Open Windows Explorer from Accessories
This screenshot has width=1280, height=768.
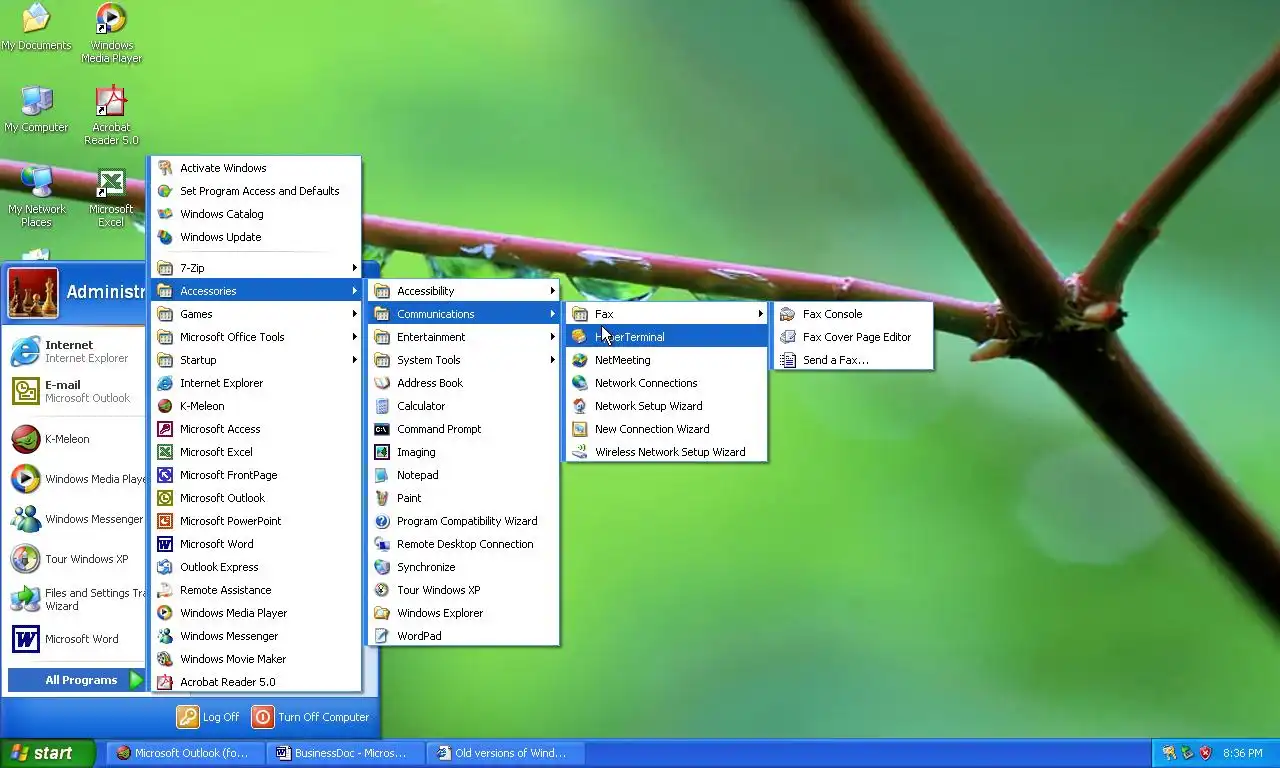tap(463, 613)
